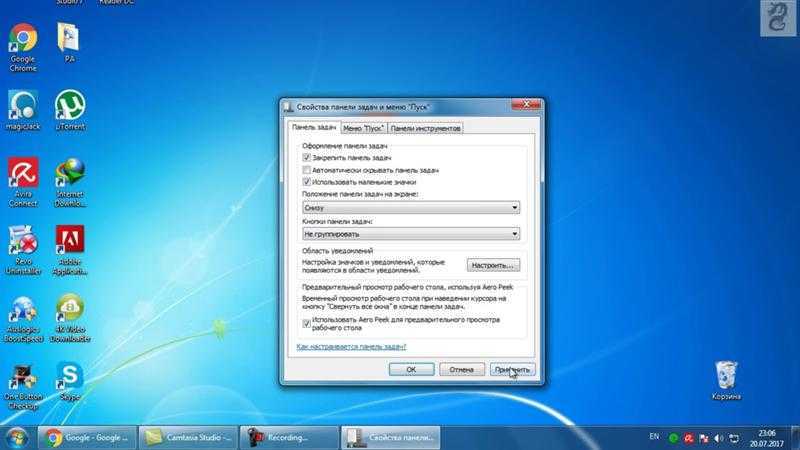Enable Автоматически скрывать панель задач checkbox

(x=307, y=170)
